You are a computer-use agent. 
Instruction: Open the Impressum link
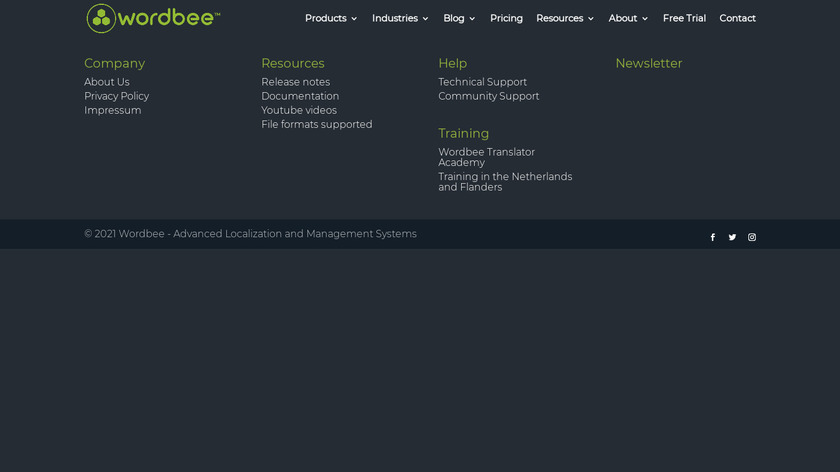click(x=112, y=110)
